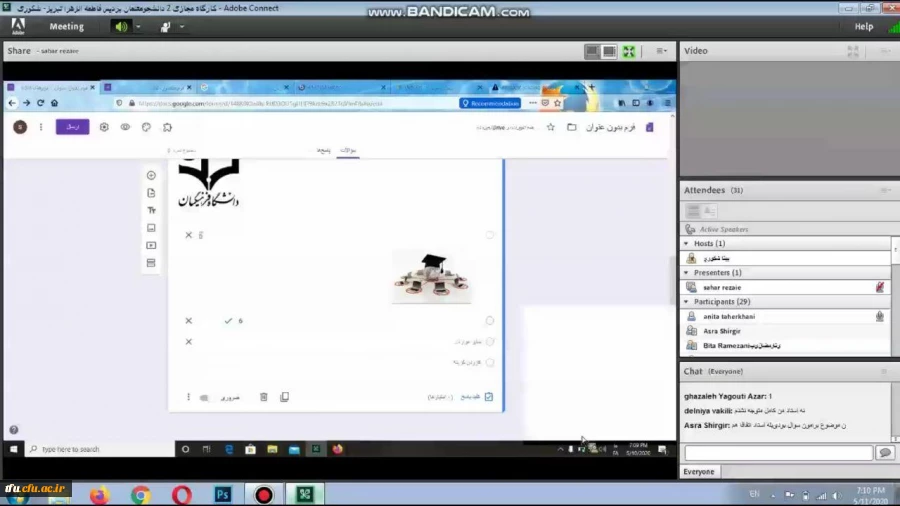Collapse the Hosts (1) group
This screenshot has height=506, width=900.
click(686, 243)
